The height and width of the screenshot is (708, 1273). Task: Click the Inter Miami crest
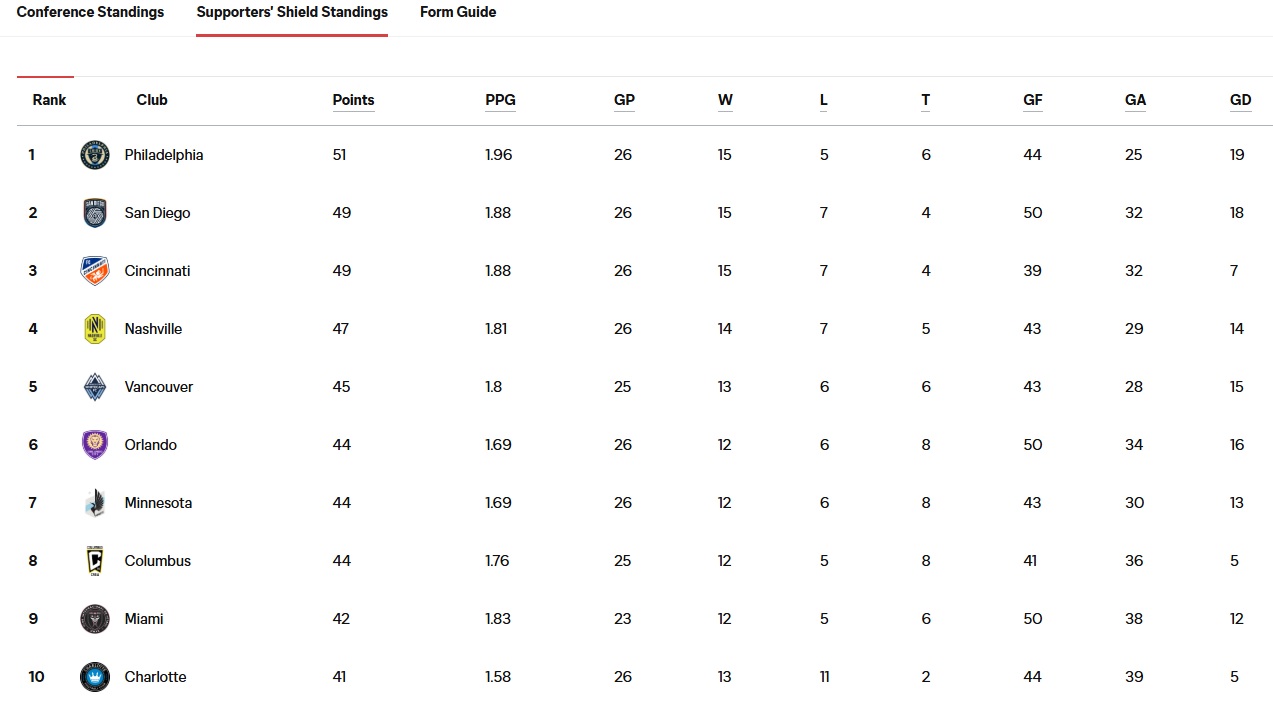pyautogui.click(x=95, y=619)
